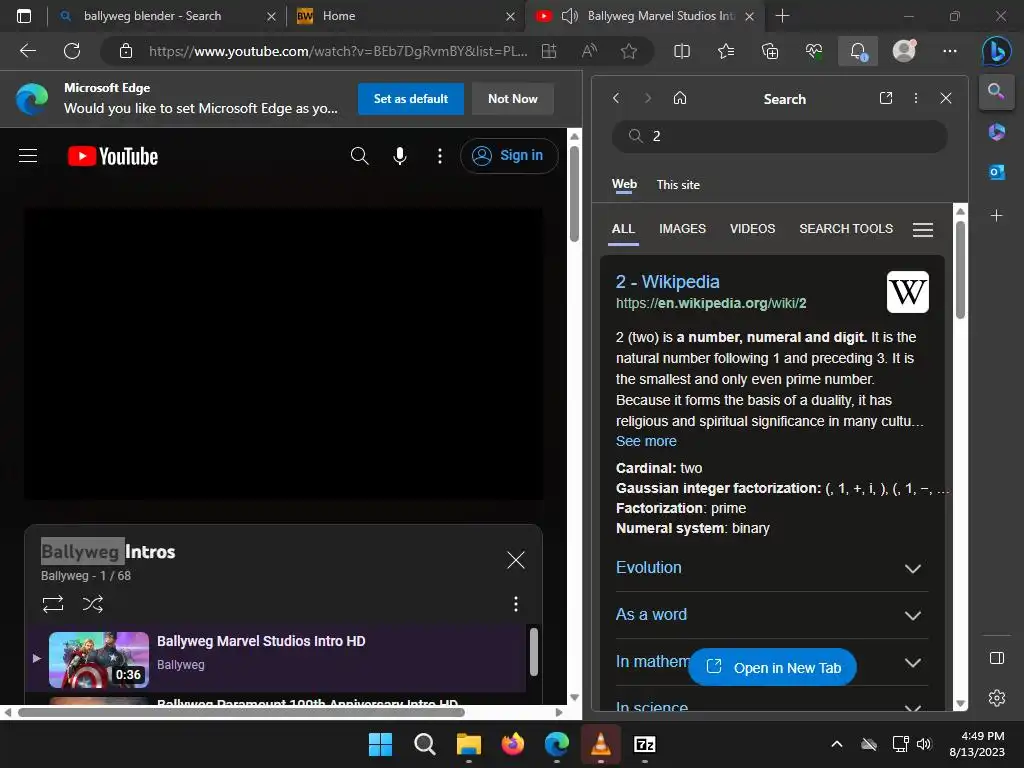Open YouTube hamburger guide menu
Screen dimensions: 1024x768
coord(28,155)
